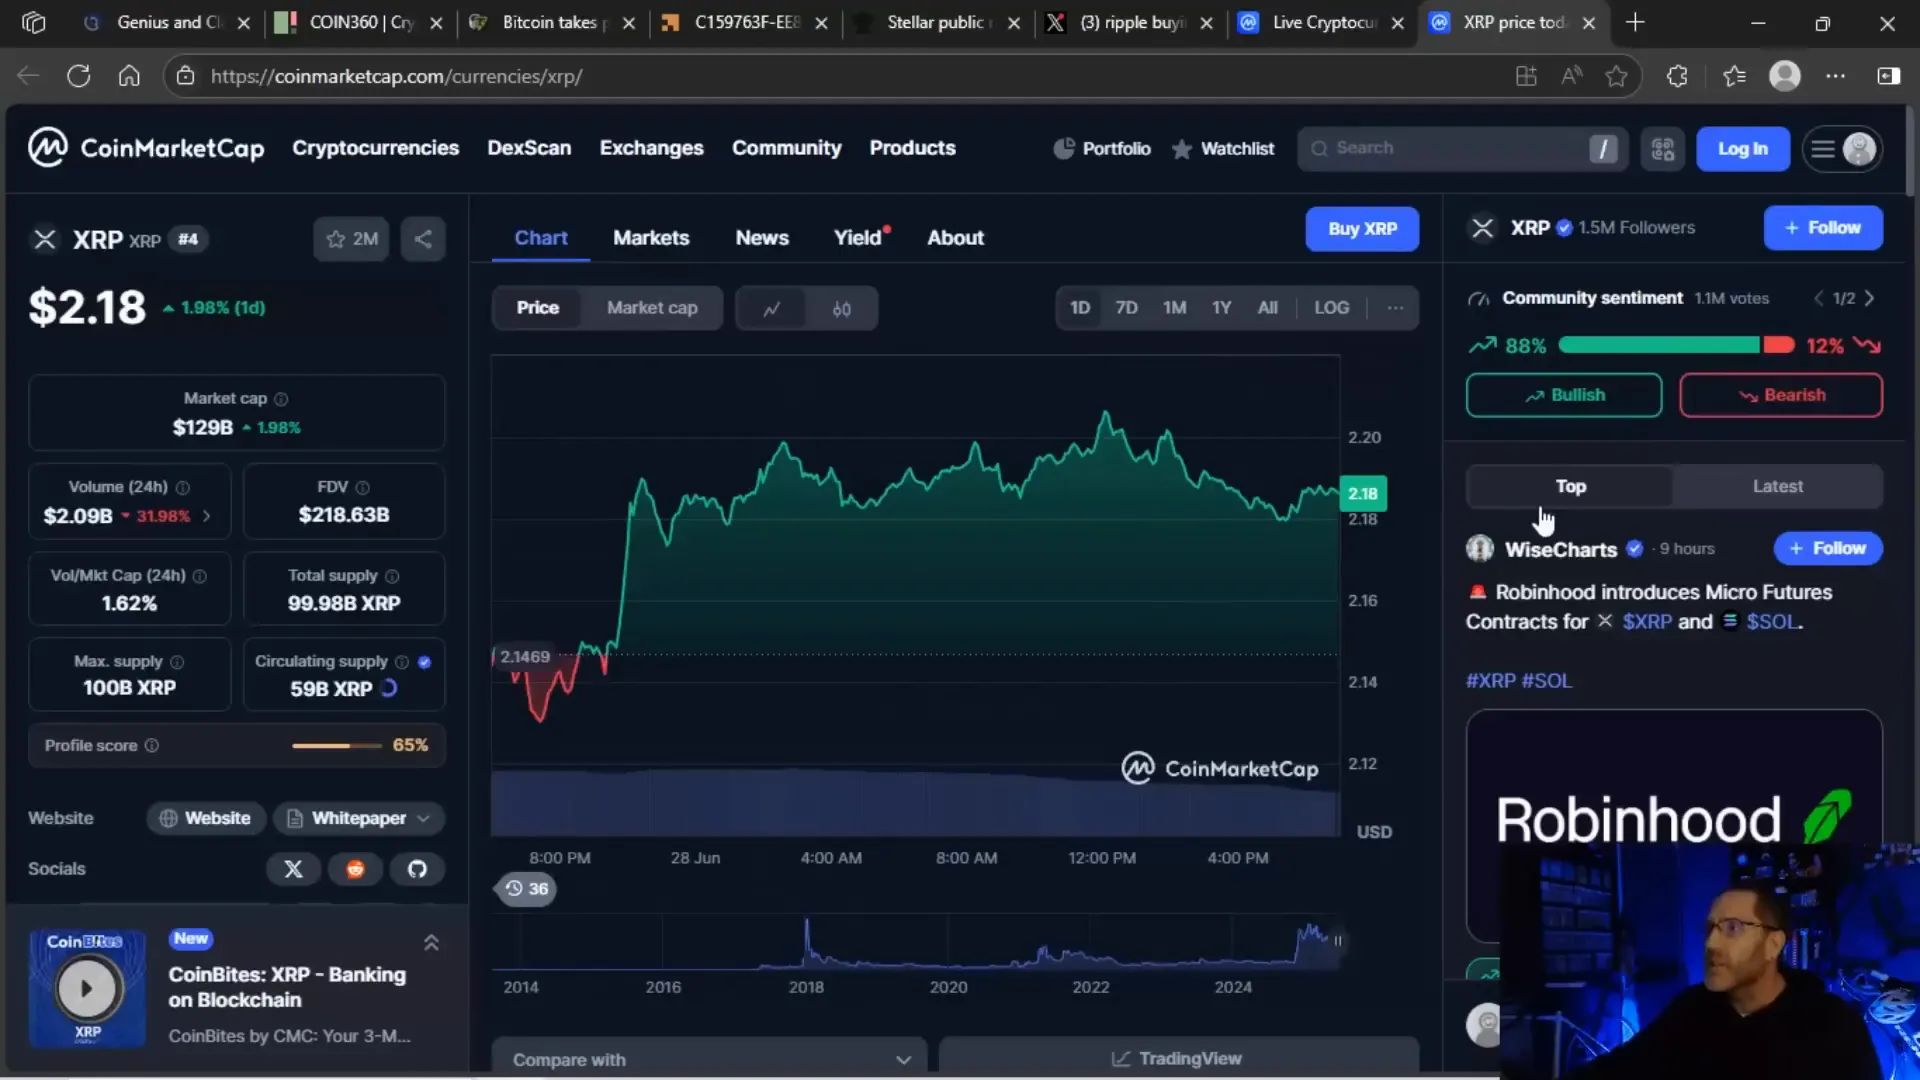Image resolution: width=1920 pixels, height=1080 pixels.
Task: Click Volume (24h) info icon
Action: click(x=183, y=488)
